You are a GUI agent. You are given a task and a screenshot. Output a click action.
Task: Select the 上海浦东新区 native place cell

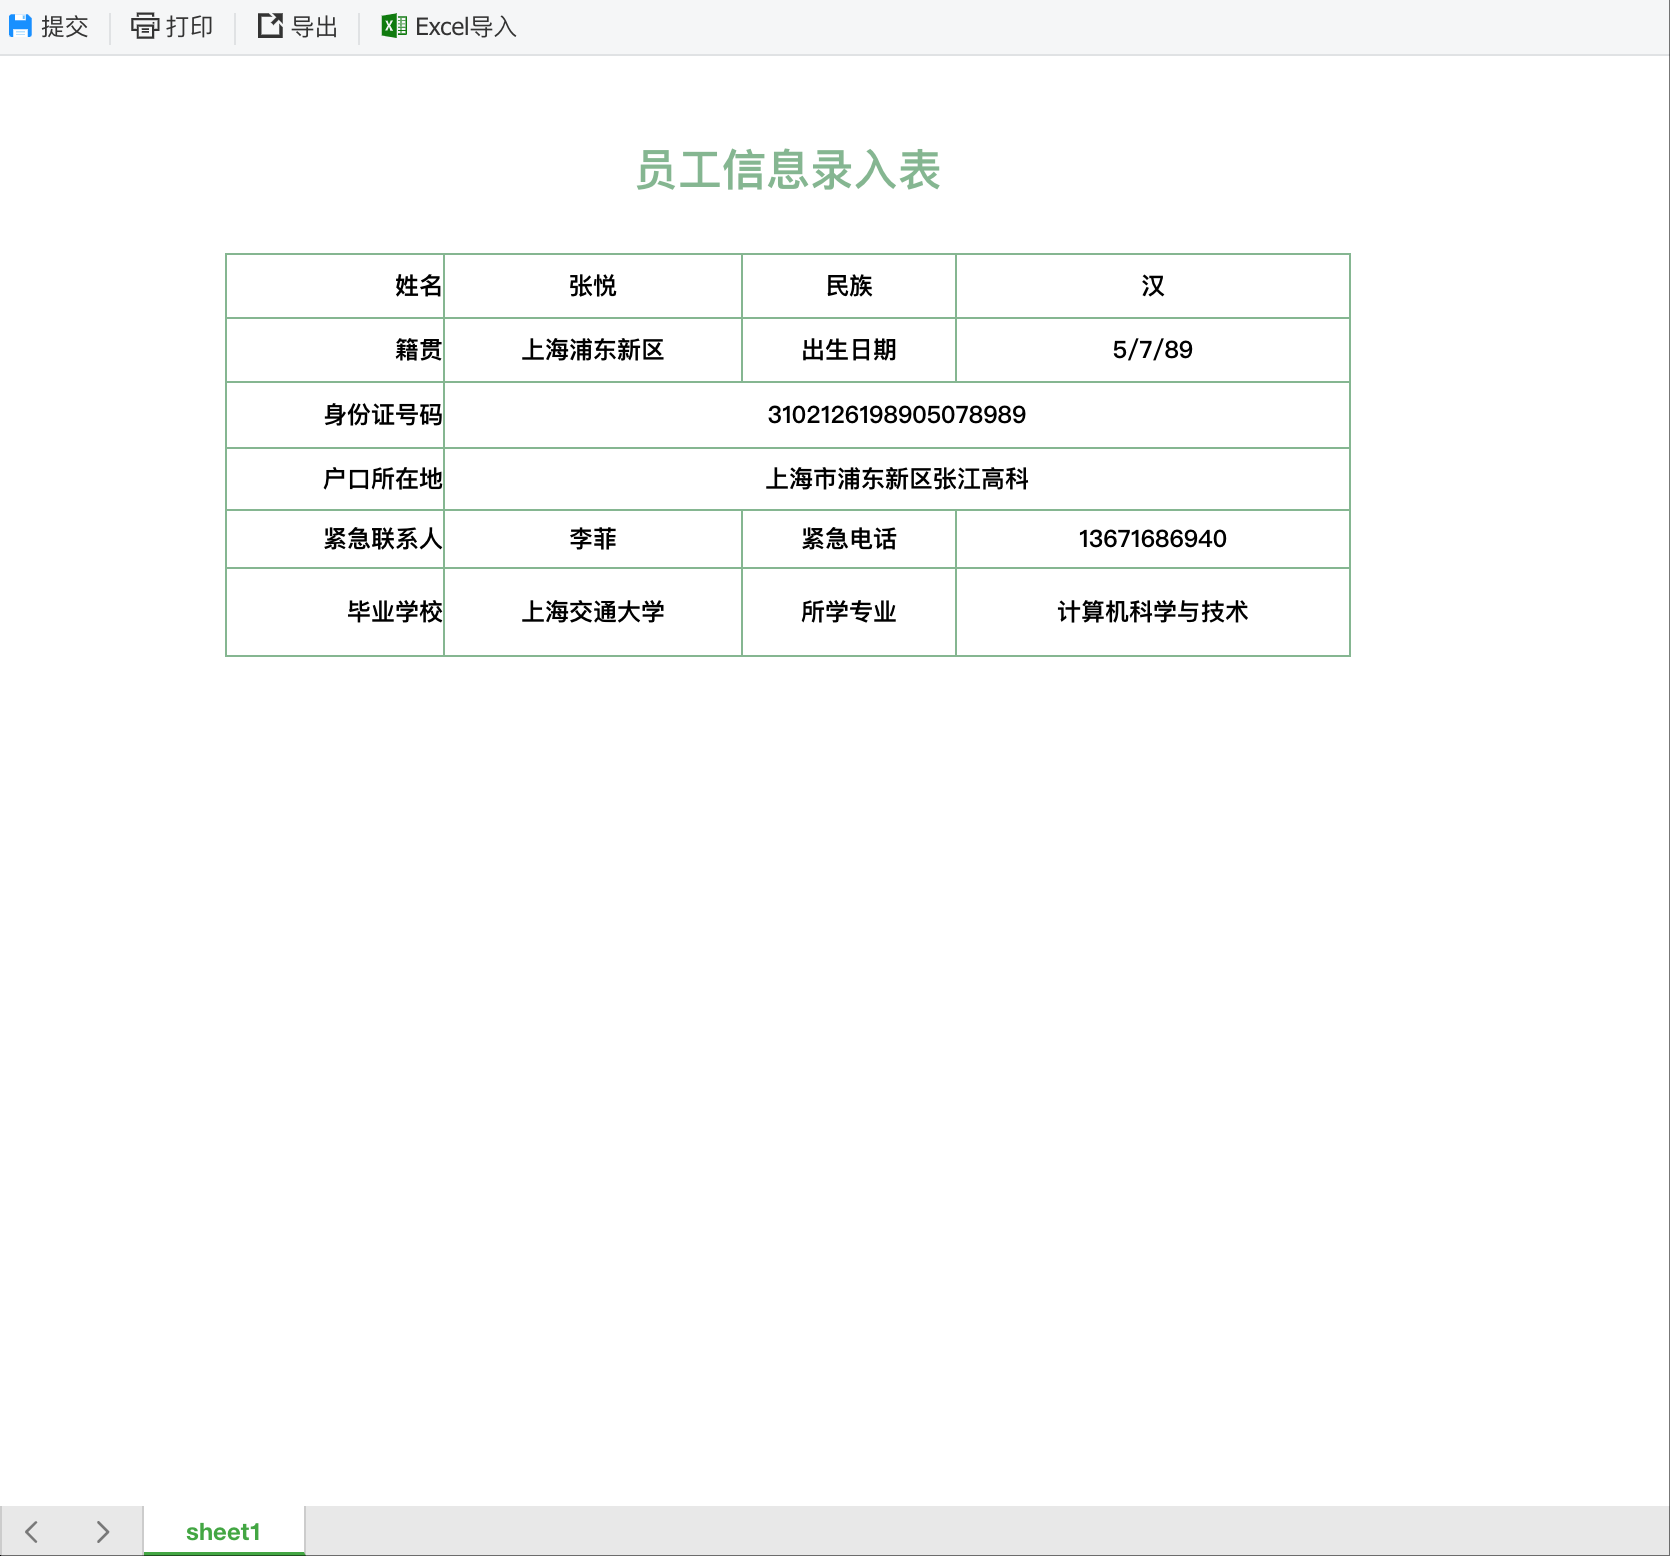coord(593,350)
